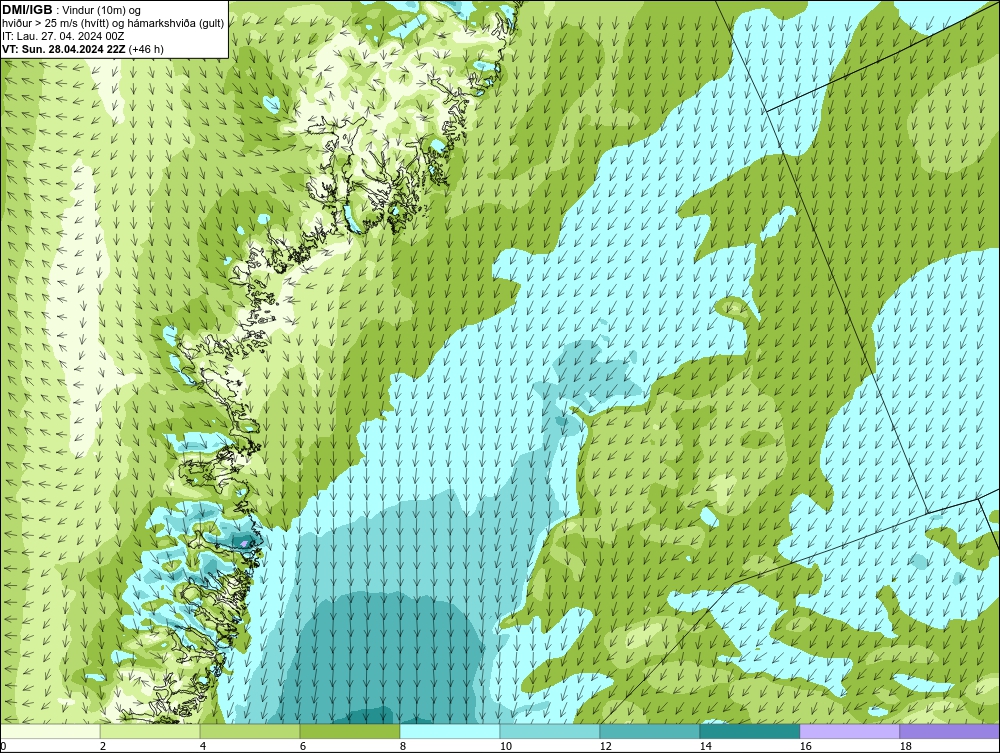
Task: Click the valid time 'VT: Sun. 28.04.2024 22Z'
Action: point(64,49)
